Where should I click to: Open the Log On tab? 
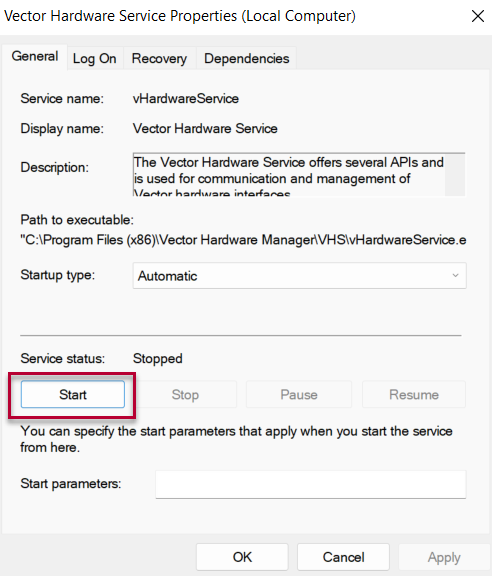(x=95, y=58)
